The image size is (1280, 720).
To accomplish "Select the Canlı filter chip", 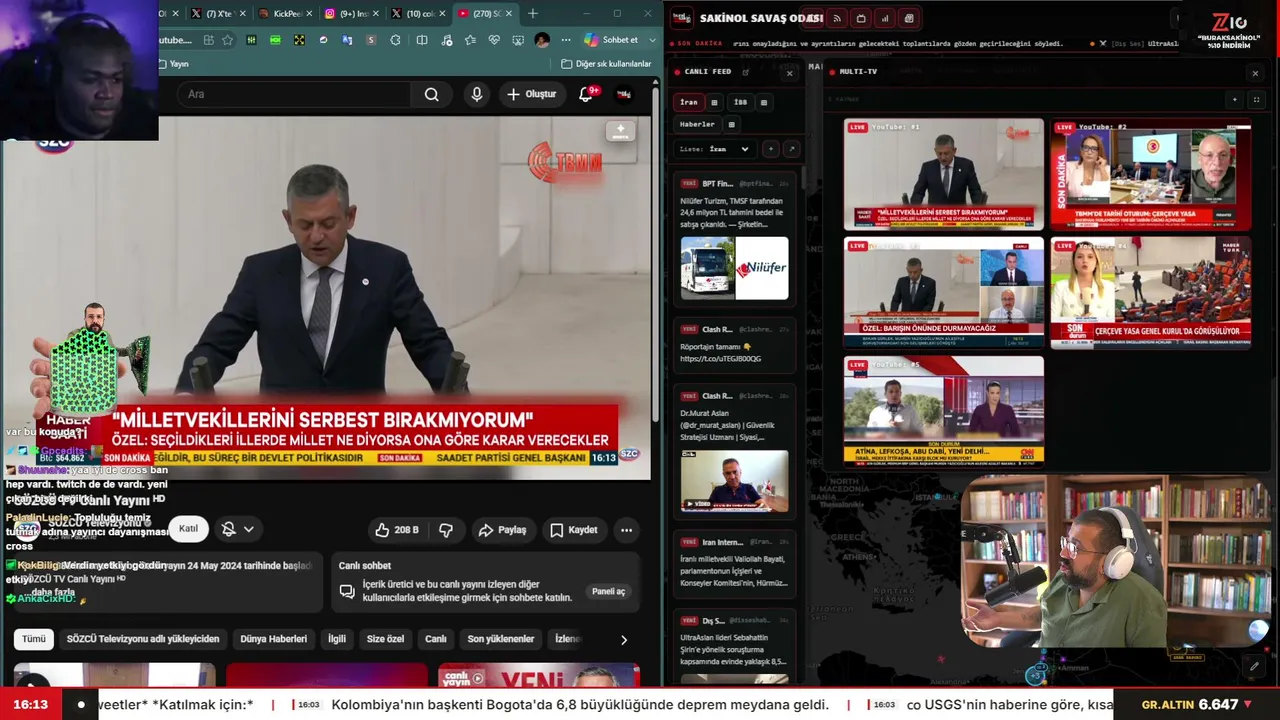I will pos(436,639).
